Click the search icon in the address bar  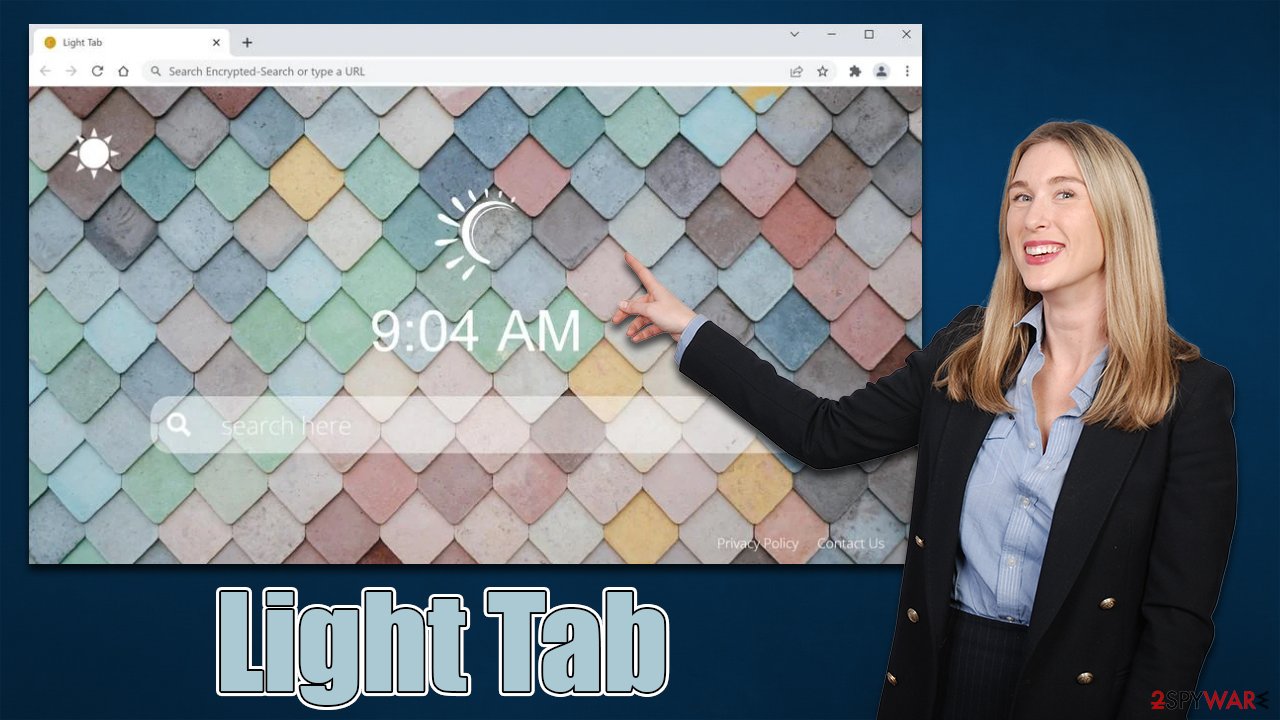click(x=157, y=71)
